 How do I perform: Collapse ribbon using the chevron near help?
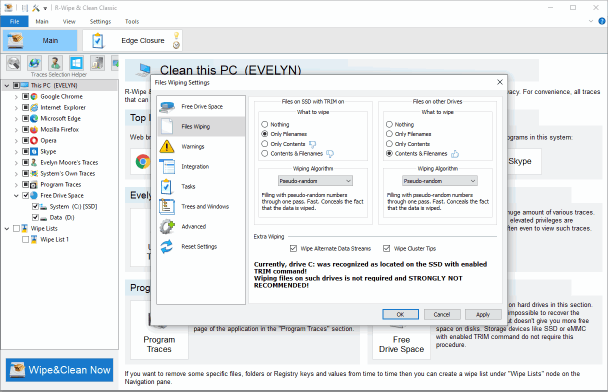(591, 21)
